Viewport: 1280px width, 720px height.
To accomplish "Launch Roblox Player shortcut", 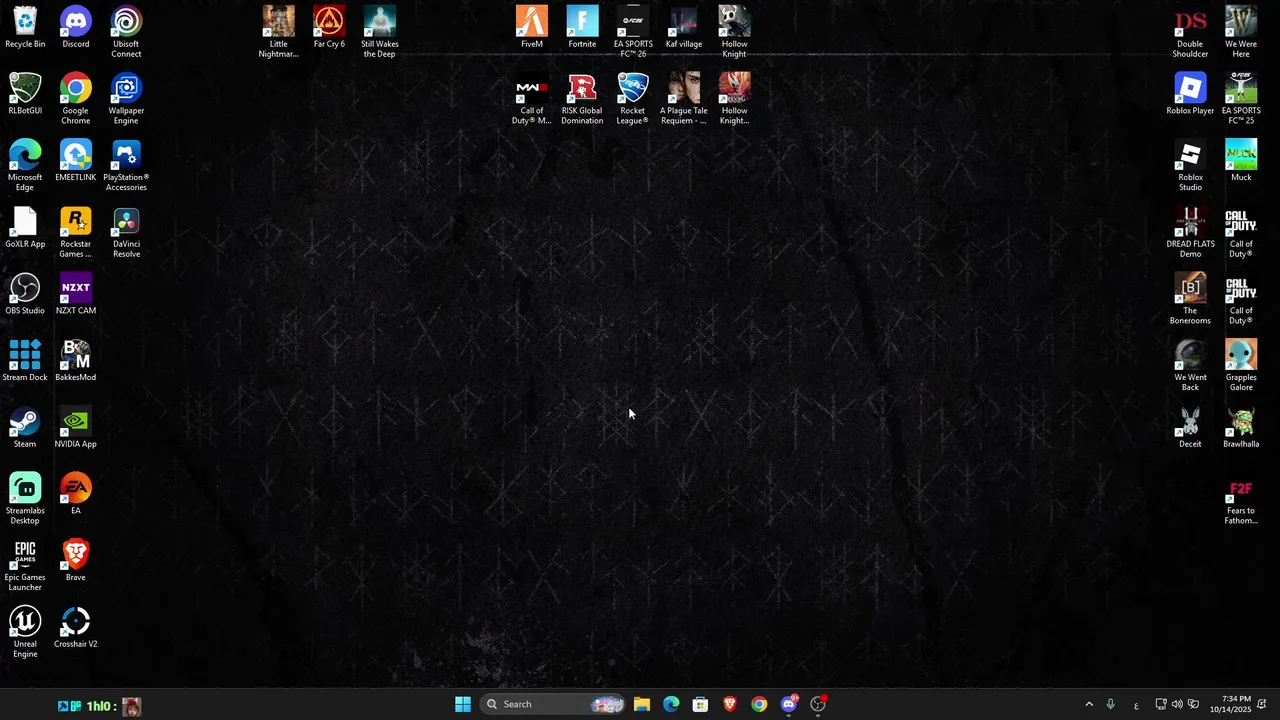I will (1190, 95).
